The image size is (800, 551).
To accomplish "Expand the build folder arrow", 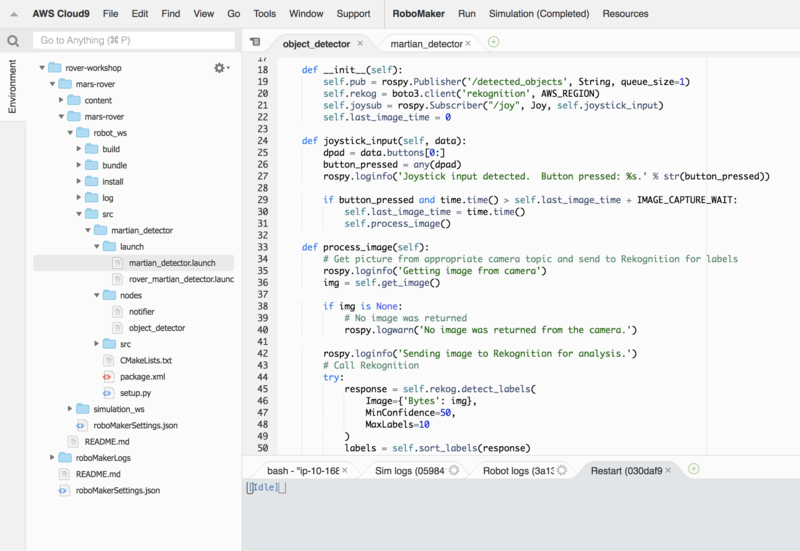I will (79, 149).
